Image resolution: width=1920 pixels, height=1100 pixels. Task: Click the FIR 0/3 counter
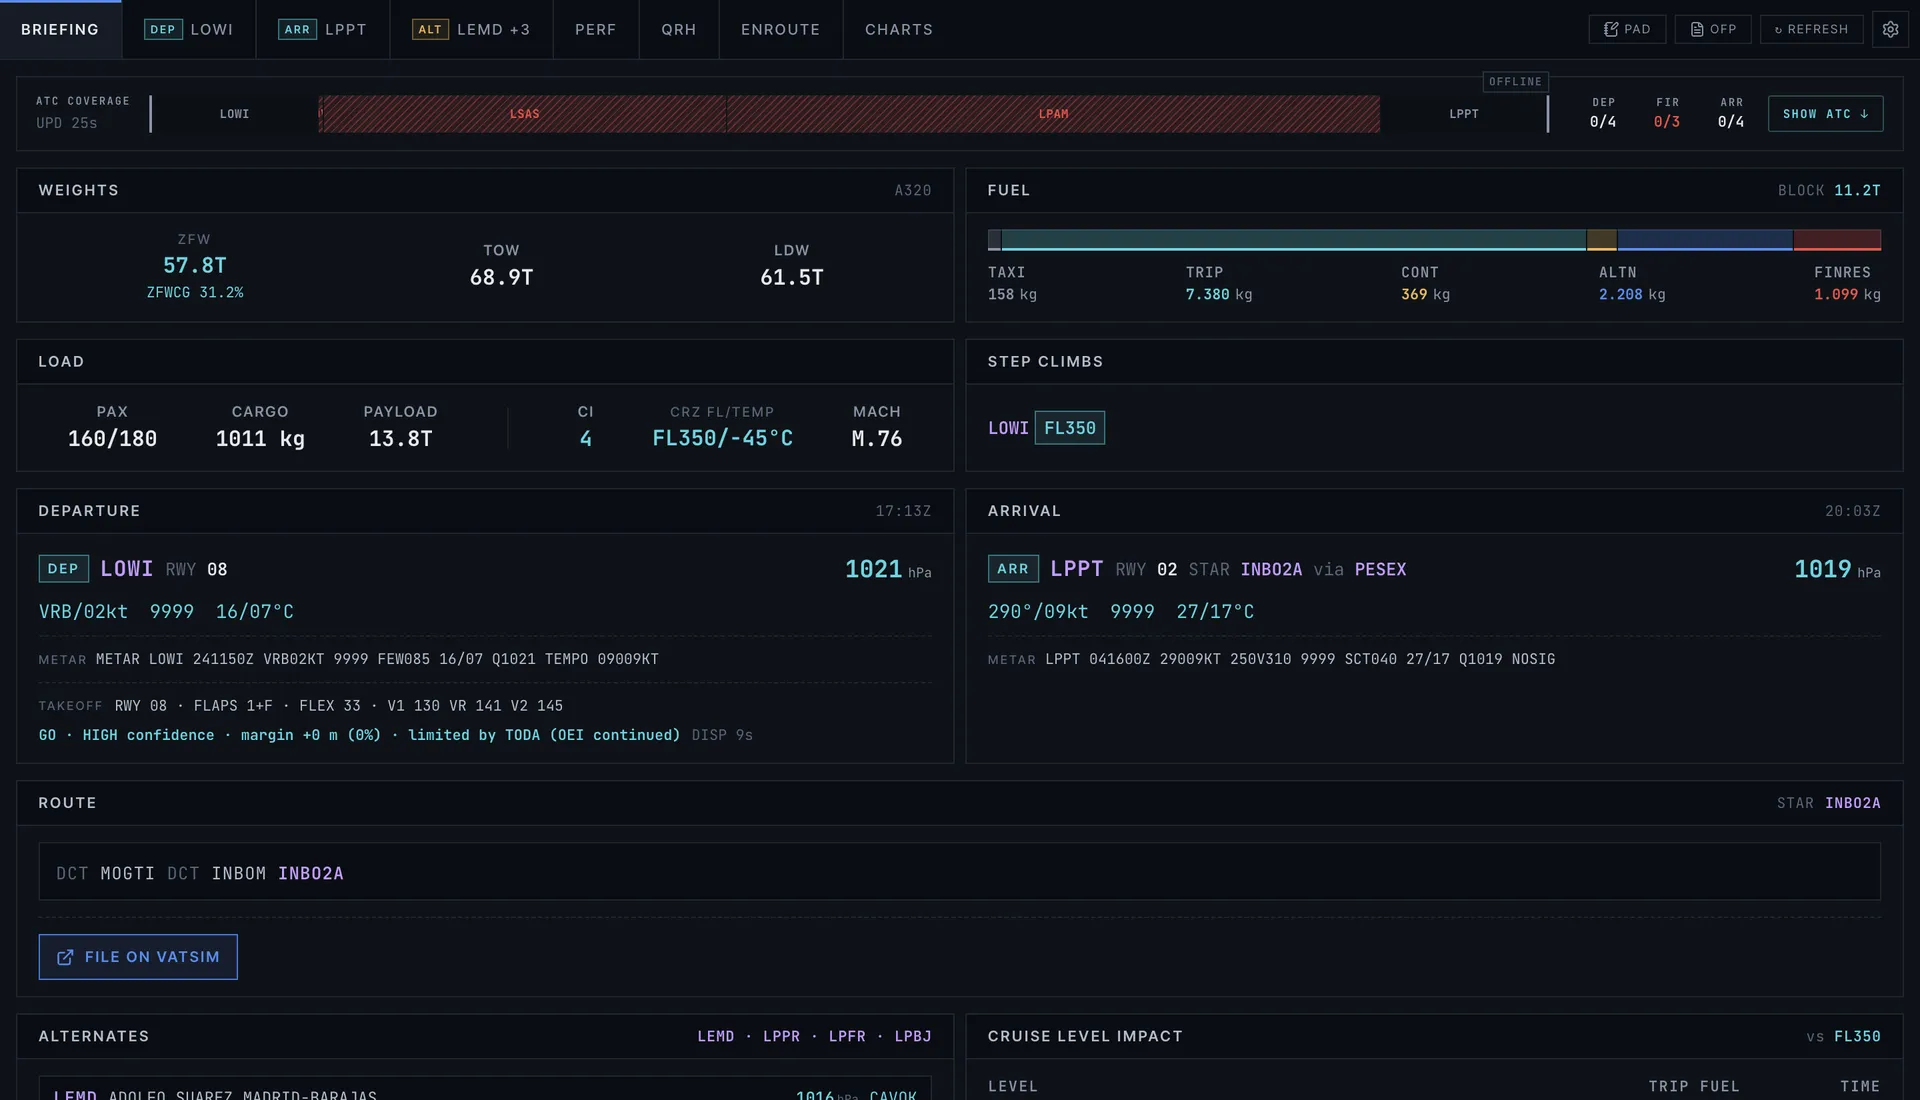click(1667, 113)
